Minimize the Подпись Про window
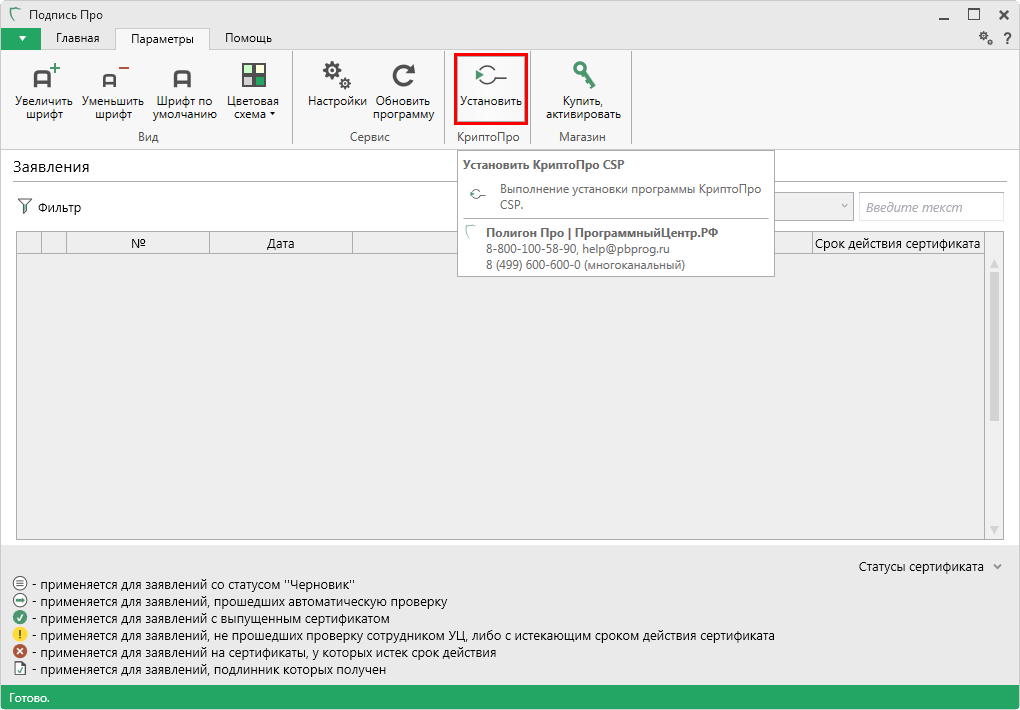The image size is (1020, 710). point(943,16)
